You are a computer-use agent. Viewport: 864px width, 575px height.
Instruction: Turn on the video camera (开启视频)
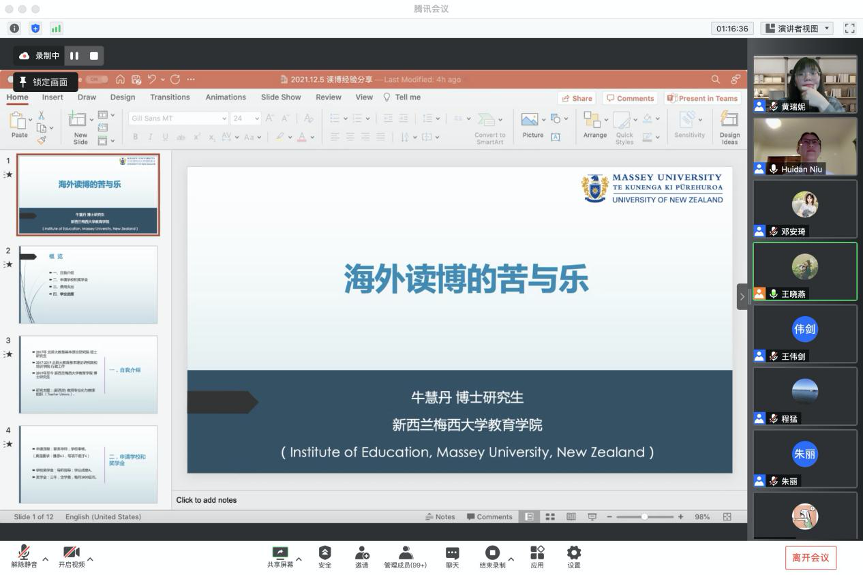pos(71,552)
